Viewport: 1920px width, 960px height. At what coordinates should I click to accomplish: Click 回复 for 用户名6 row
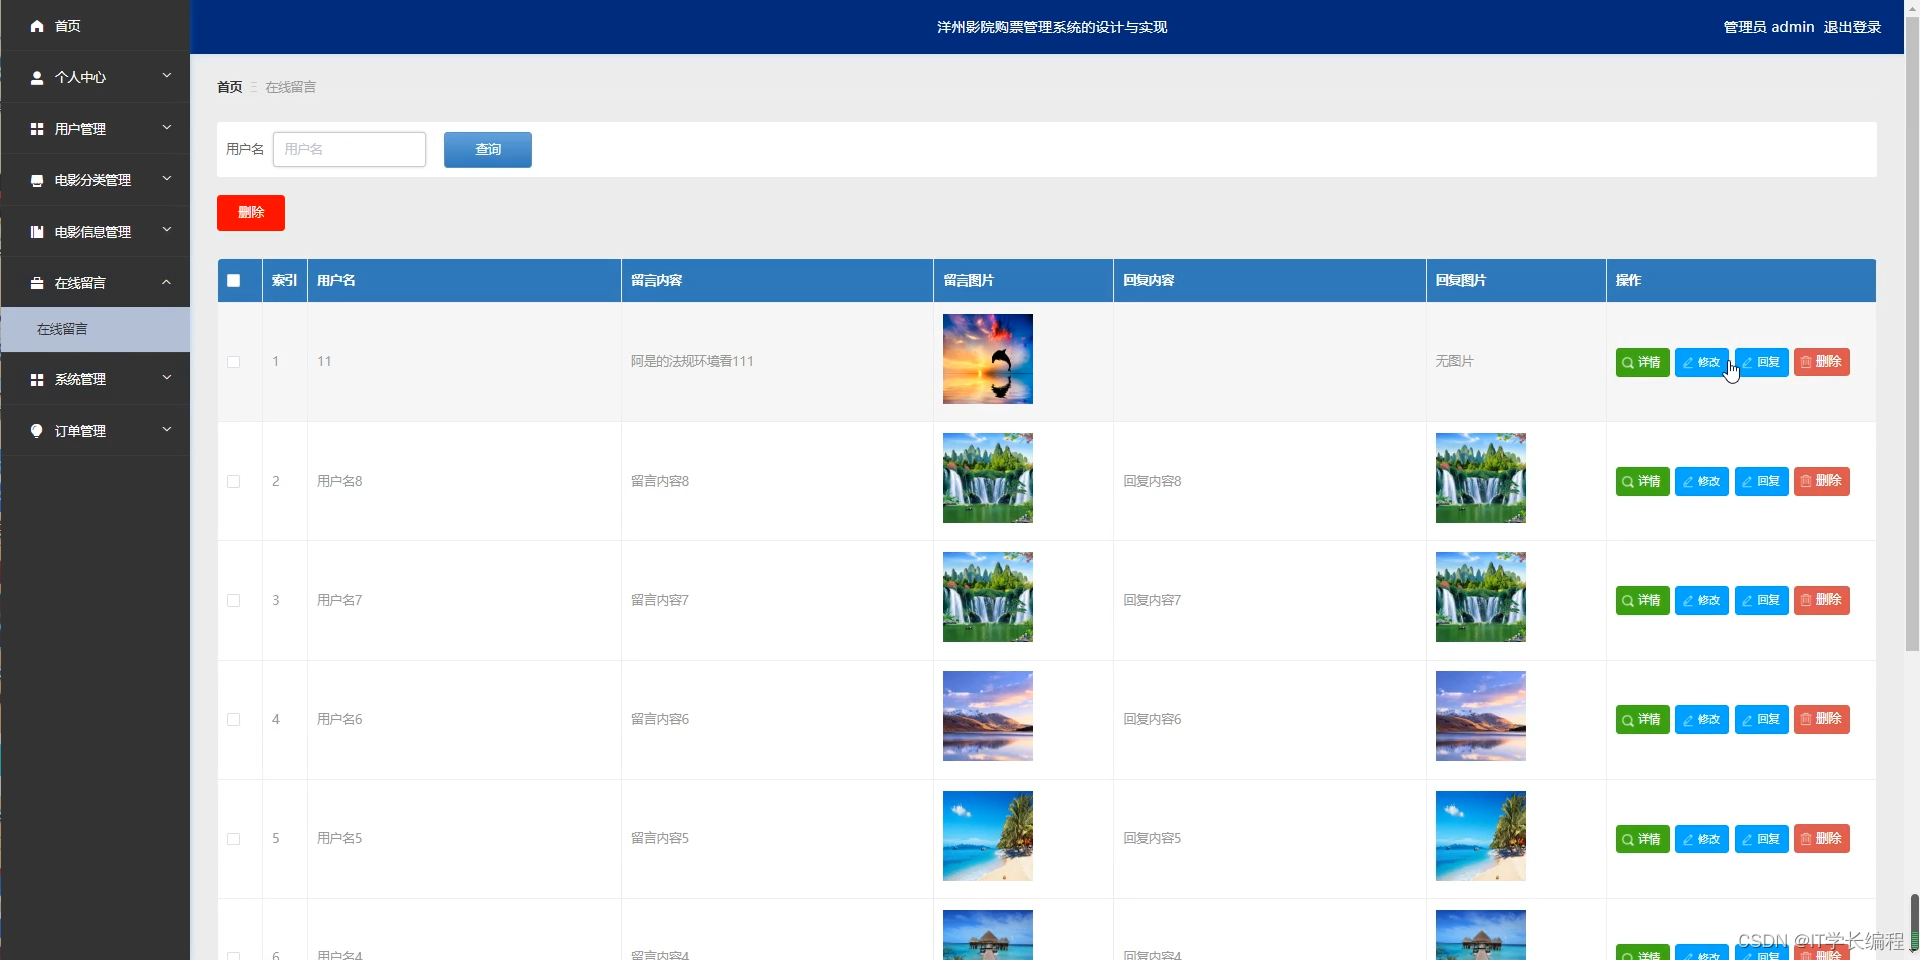tap(1761, 719)
